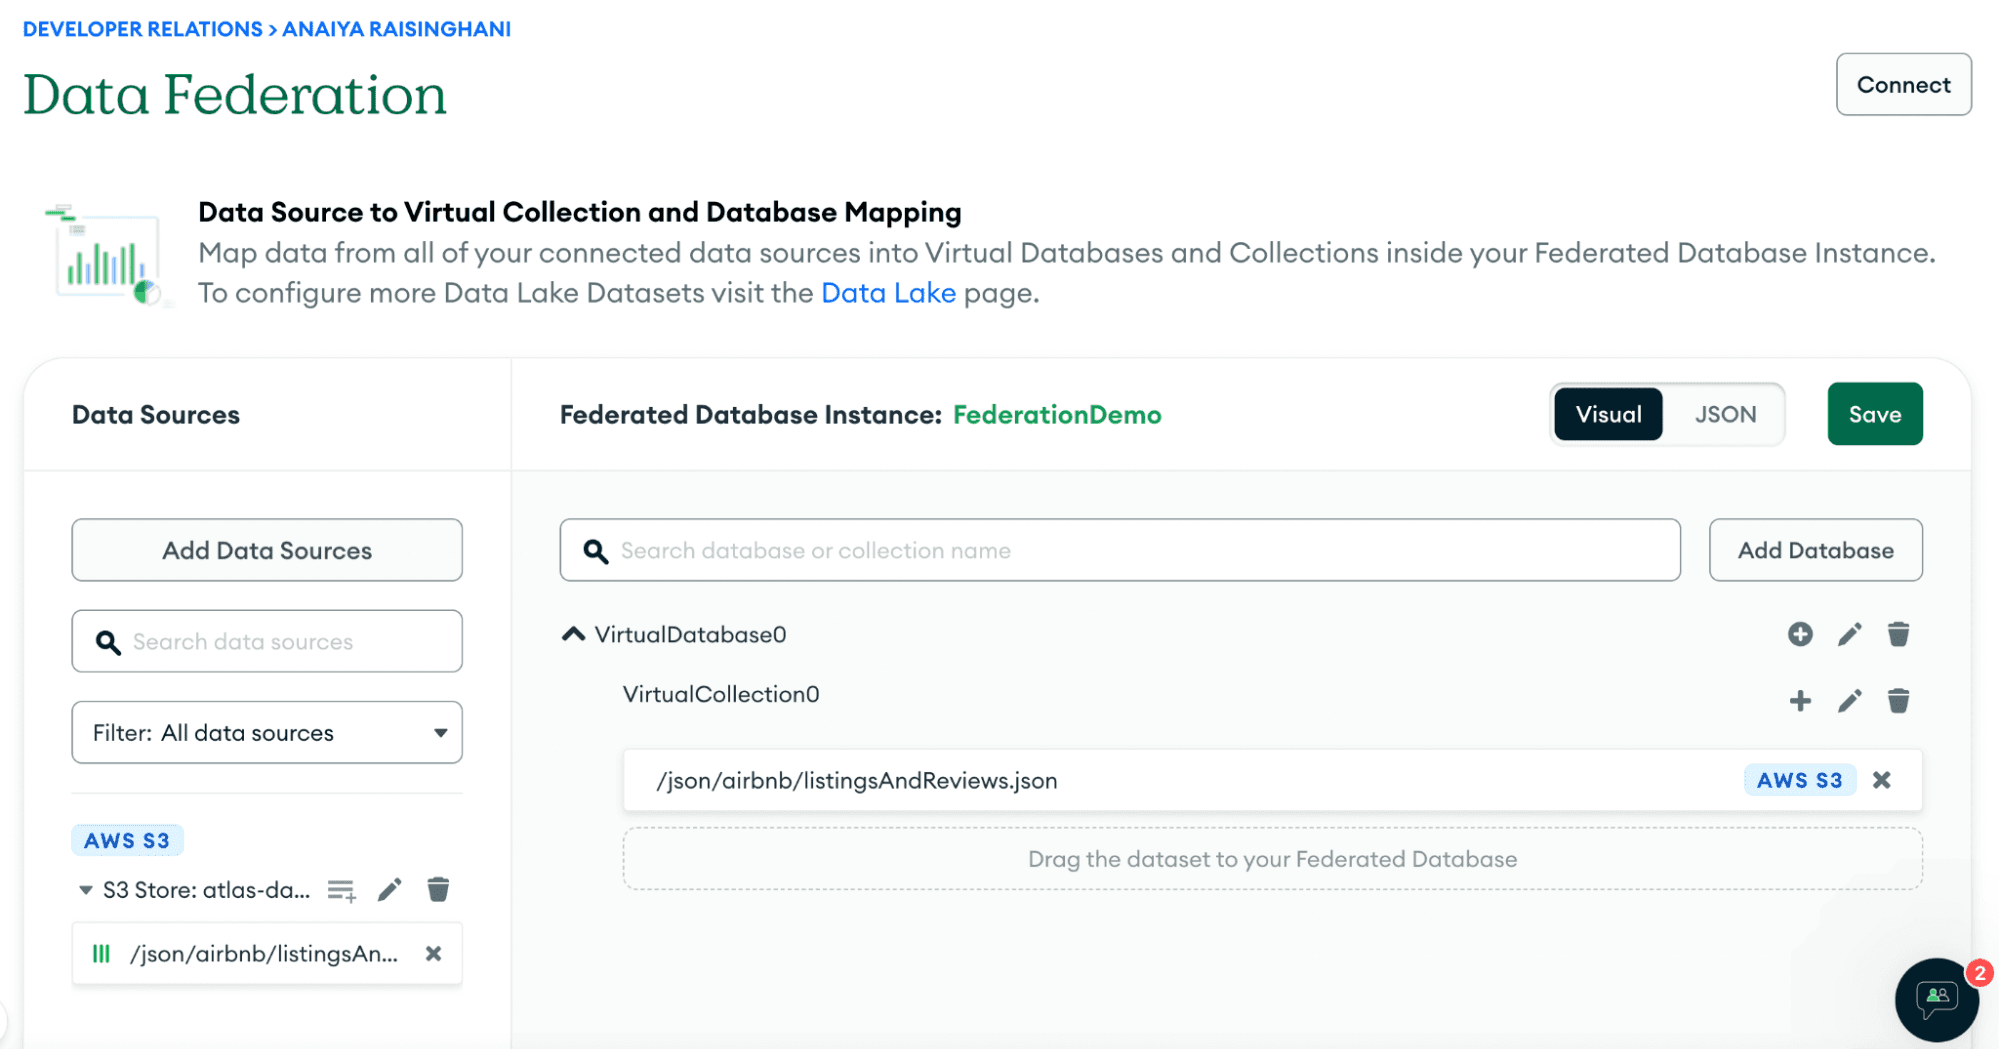Screen dimensions: 1999x1050
Task: Collapse the S3 Store expander triangle
Action: point(86,890)
